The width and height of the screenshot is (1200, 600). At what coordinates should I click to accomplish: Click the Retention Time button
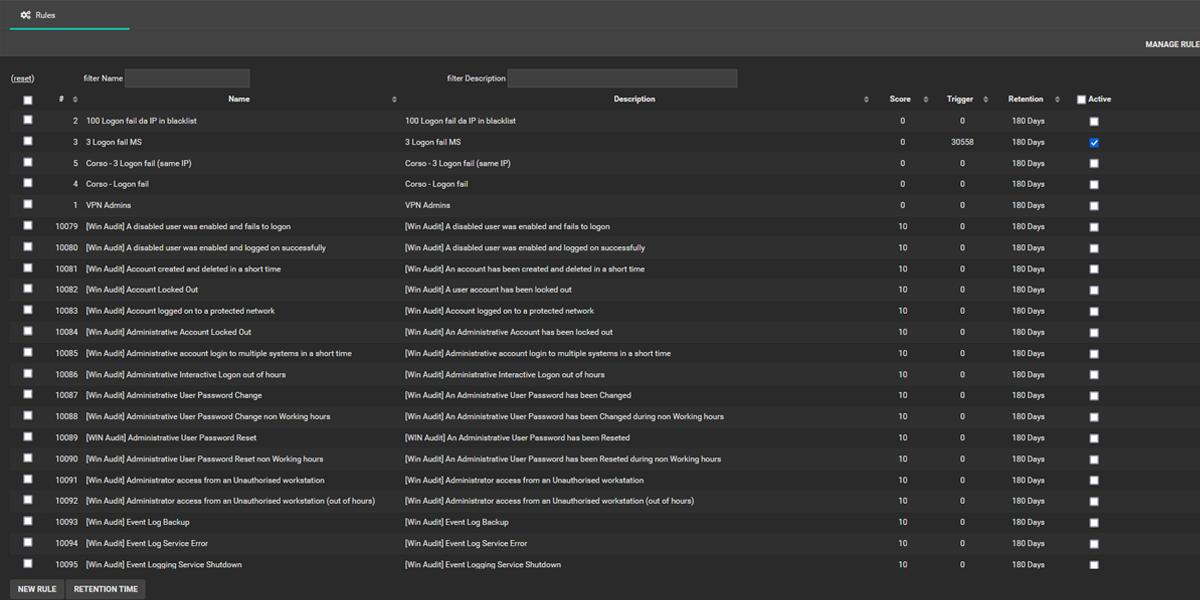coord(105,589)
